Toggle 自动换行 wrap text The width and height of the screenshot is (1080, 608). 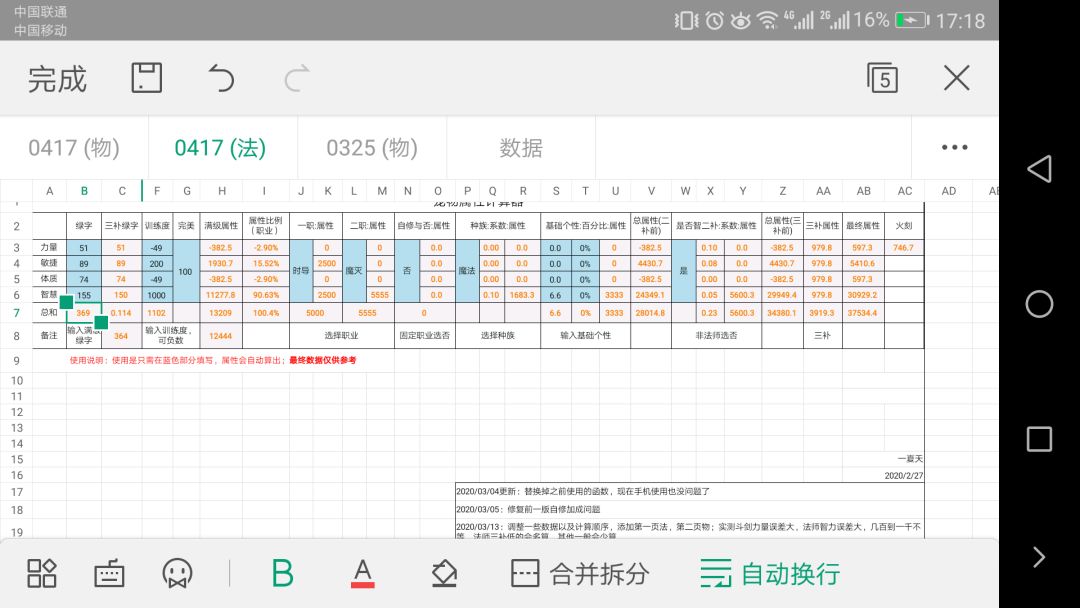[x=770, y=573]
